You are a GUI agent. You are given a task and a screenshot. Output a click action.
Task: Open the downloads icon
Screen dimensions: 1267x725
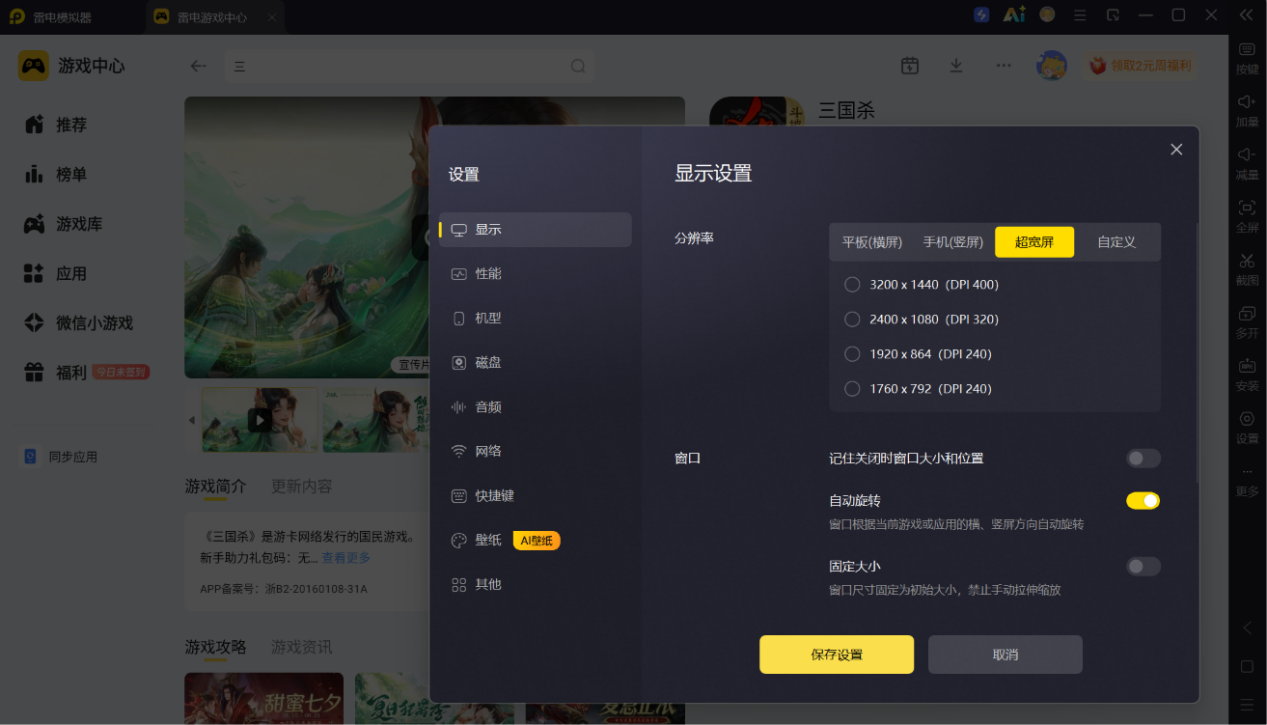pyautogui.click(x=956, y=66)
